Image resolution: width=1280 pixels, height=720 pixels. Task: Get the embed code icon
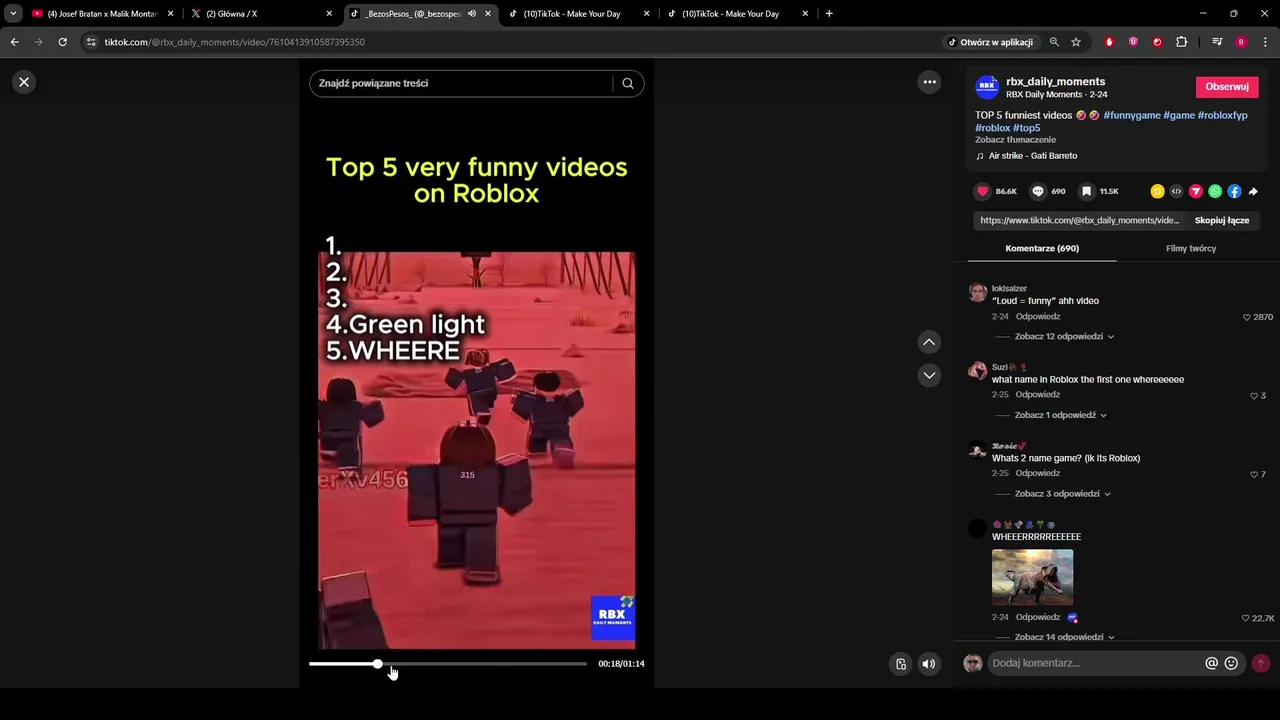pyautogui.click(x=1176, y=191)
